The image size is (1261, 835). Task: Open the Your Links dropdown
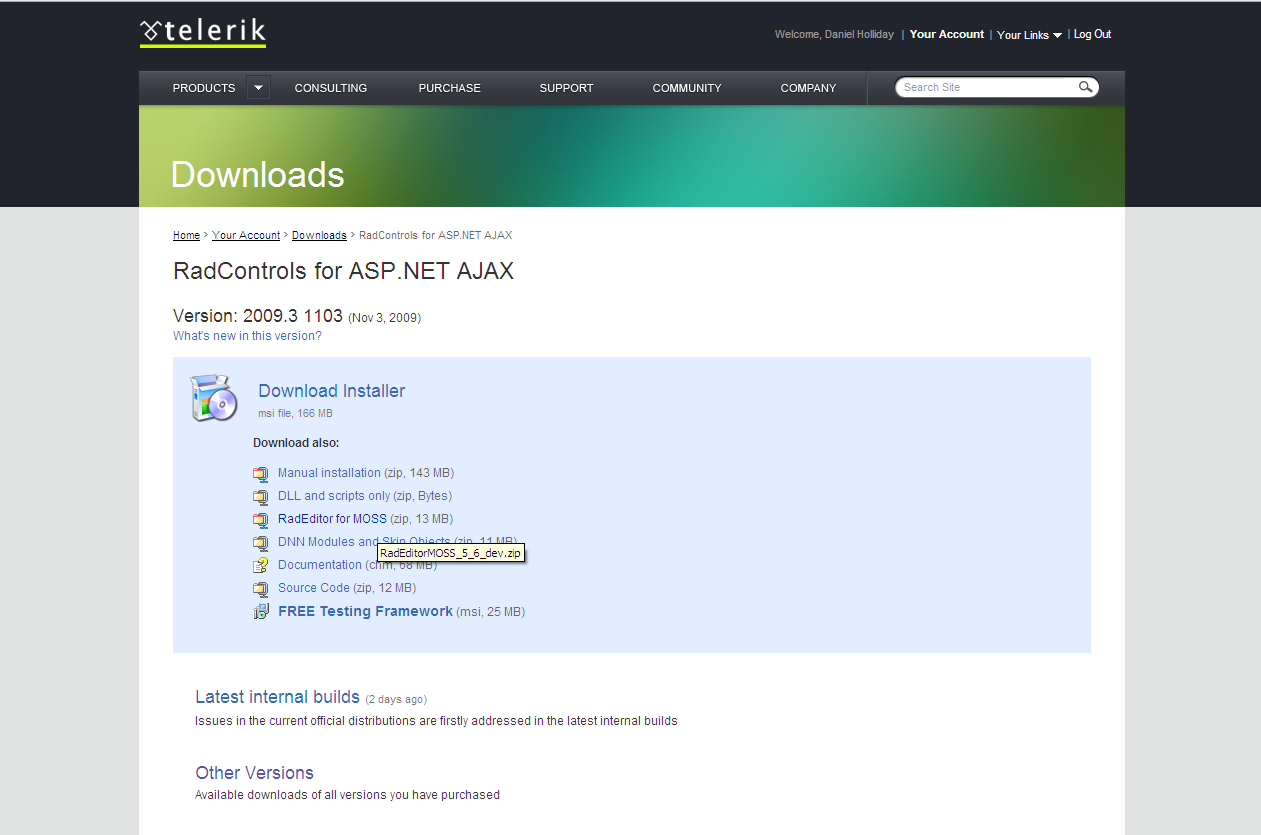[x=1029, y=35]
